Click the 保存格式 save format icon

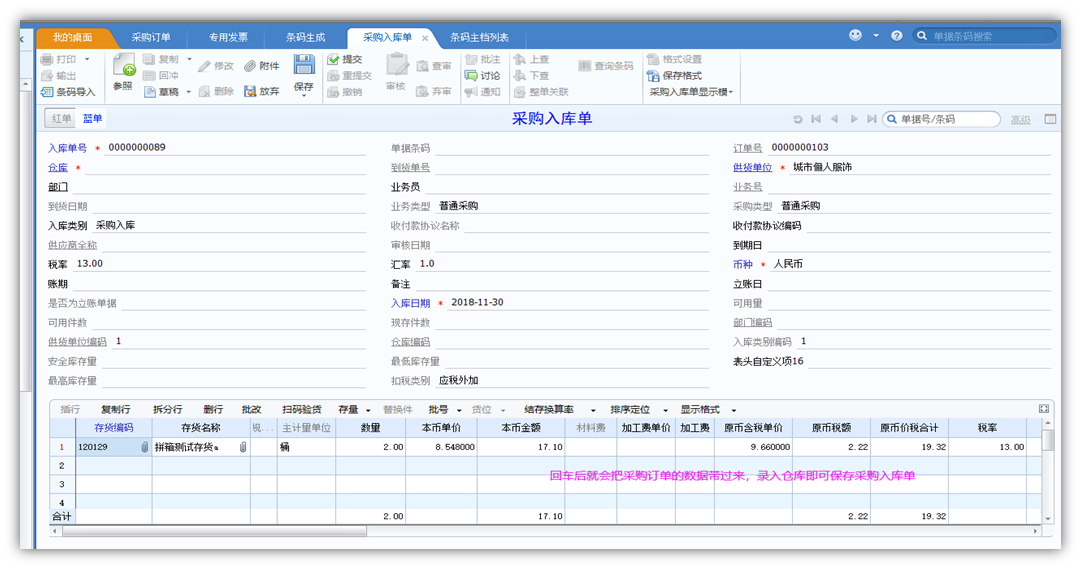point(653,76)
